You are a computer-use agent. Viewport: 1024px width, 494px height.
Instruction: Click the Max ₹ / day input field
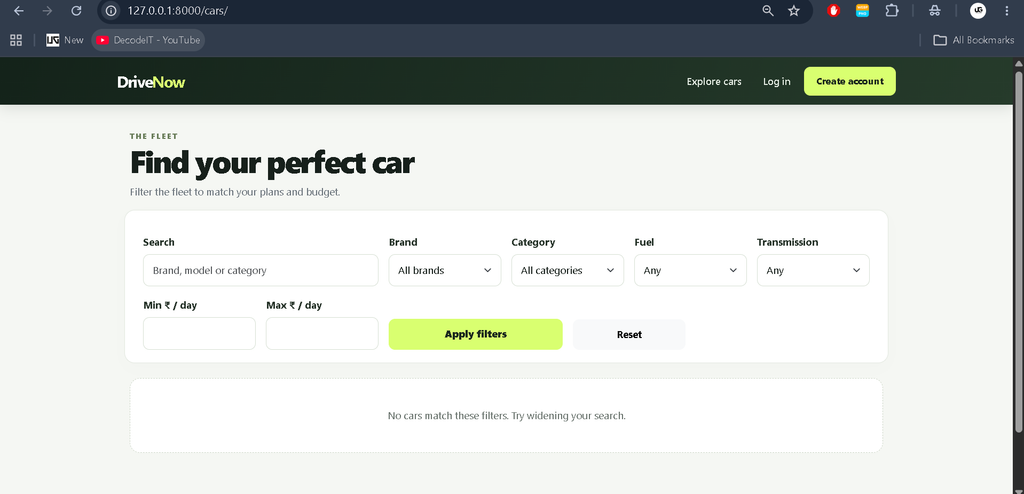click(322, 333)
